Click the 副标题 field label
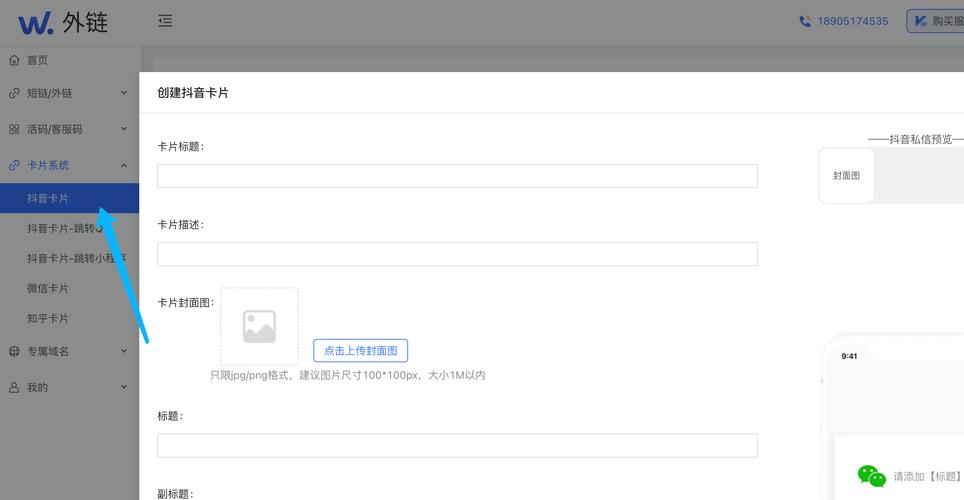 coord(175,494)
